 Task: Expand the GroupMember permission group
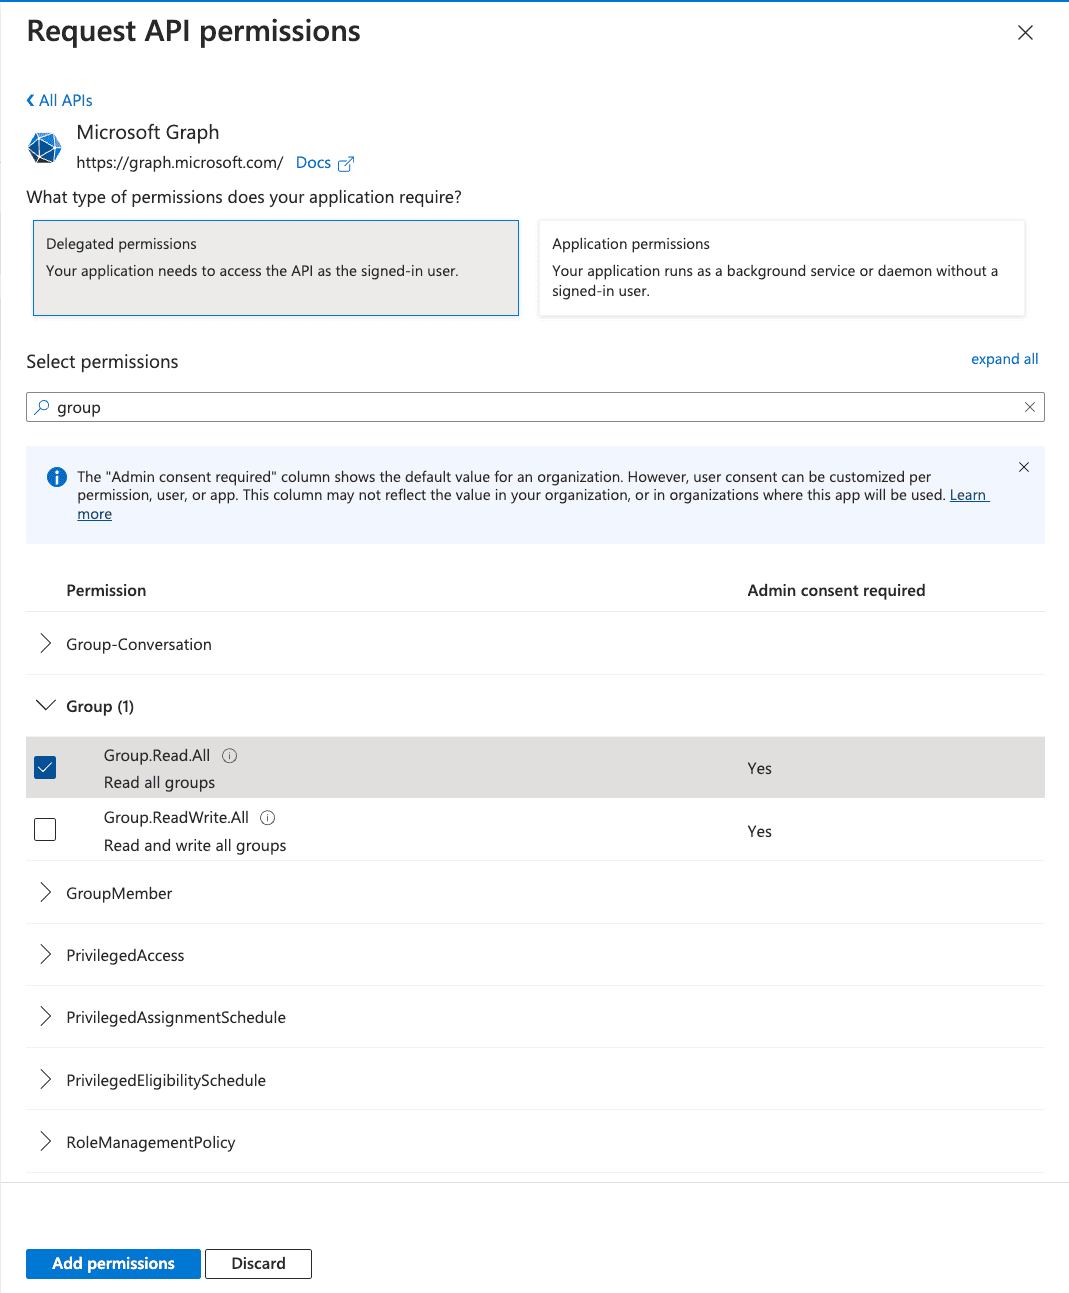coord(45,892)
